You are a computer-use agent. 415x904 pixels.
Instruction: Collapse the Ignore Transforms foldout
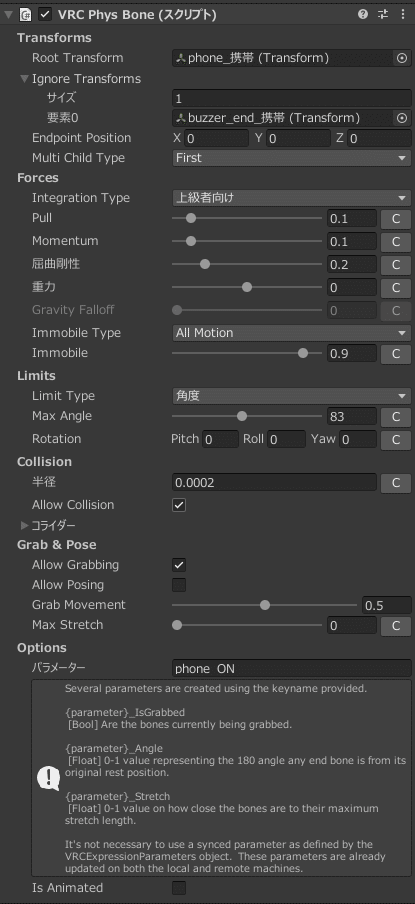pos(24,78)
